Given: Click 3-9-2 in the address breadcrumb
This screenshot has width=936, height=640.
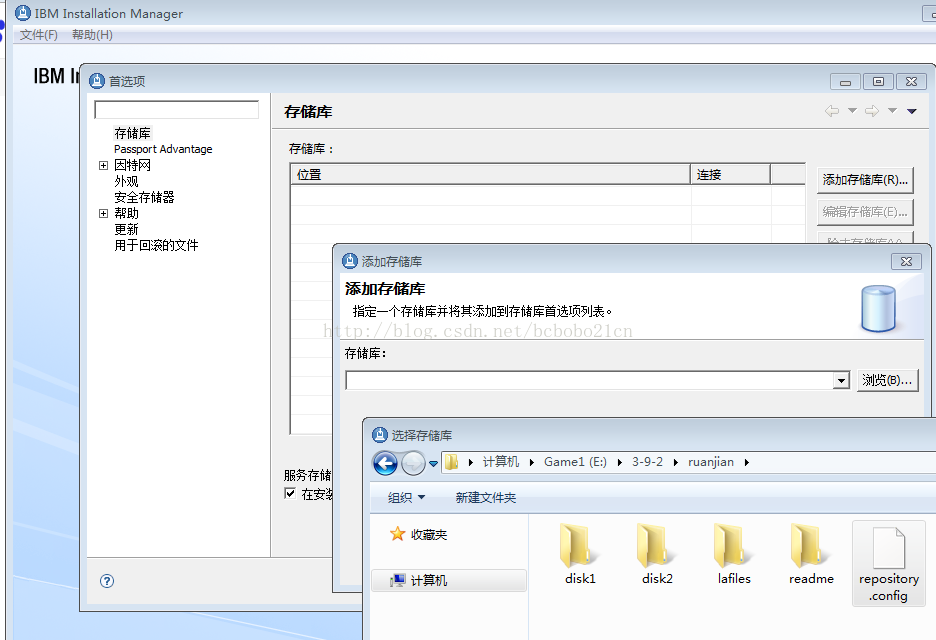Looking at the screenshot, I should [x=647, y=461].
